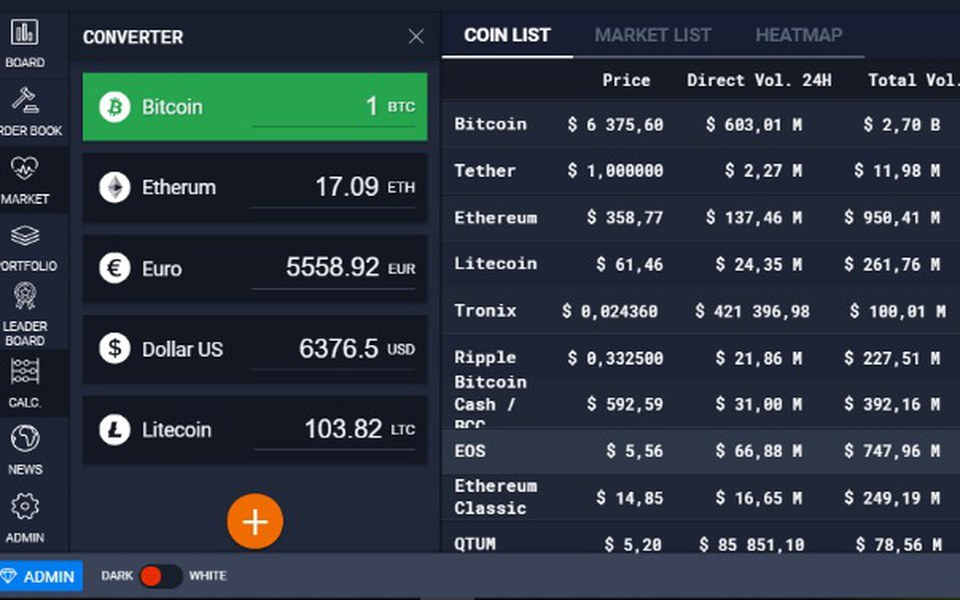Switch to the Market List tab
The height and width of the screenshot is (600, 960).
point(653,36)
